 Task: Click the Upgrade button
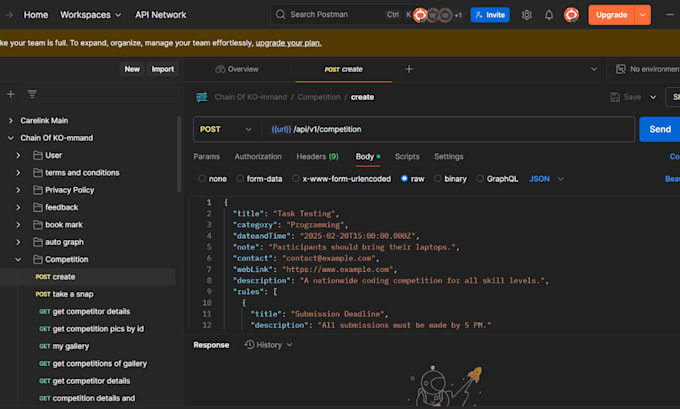pyautogui.click(x=611, y=15)
